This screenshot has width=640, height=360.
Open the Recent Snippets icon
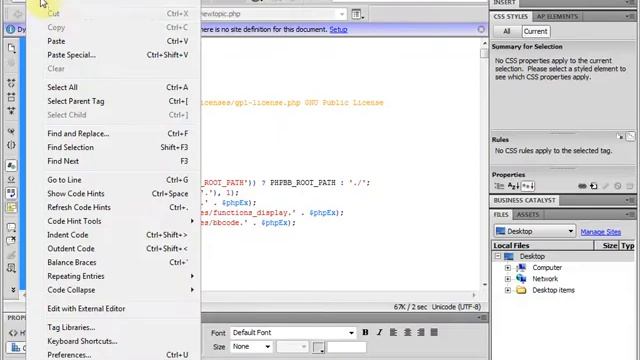click(x=11, y=268)
